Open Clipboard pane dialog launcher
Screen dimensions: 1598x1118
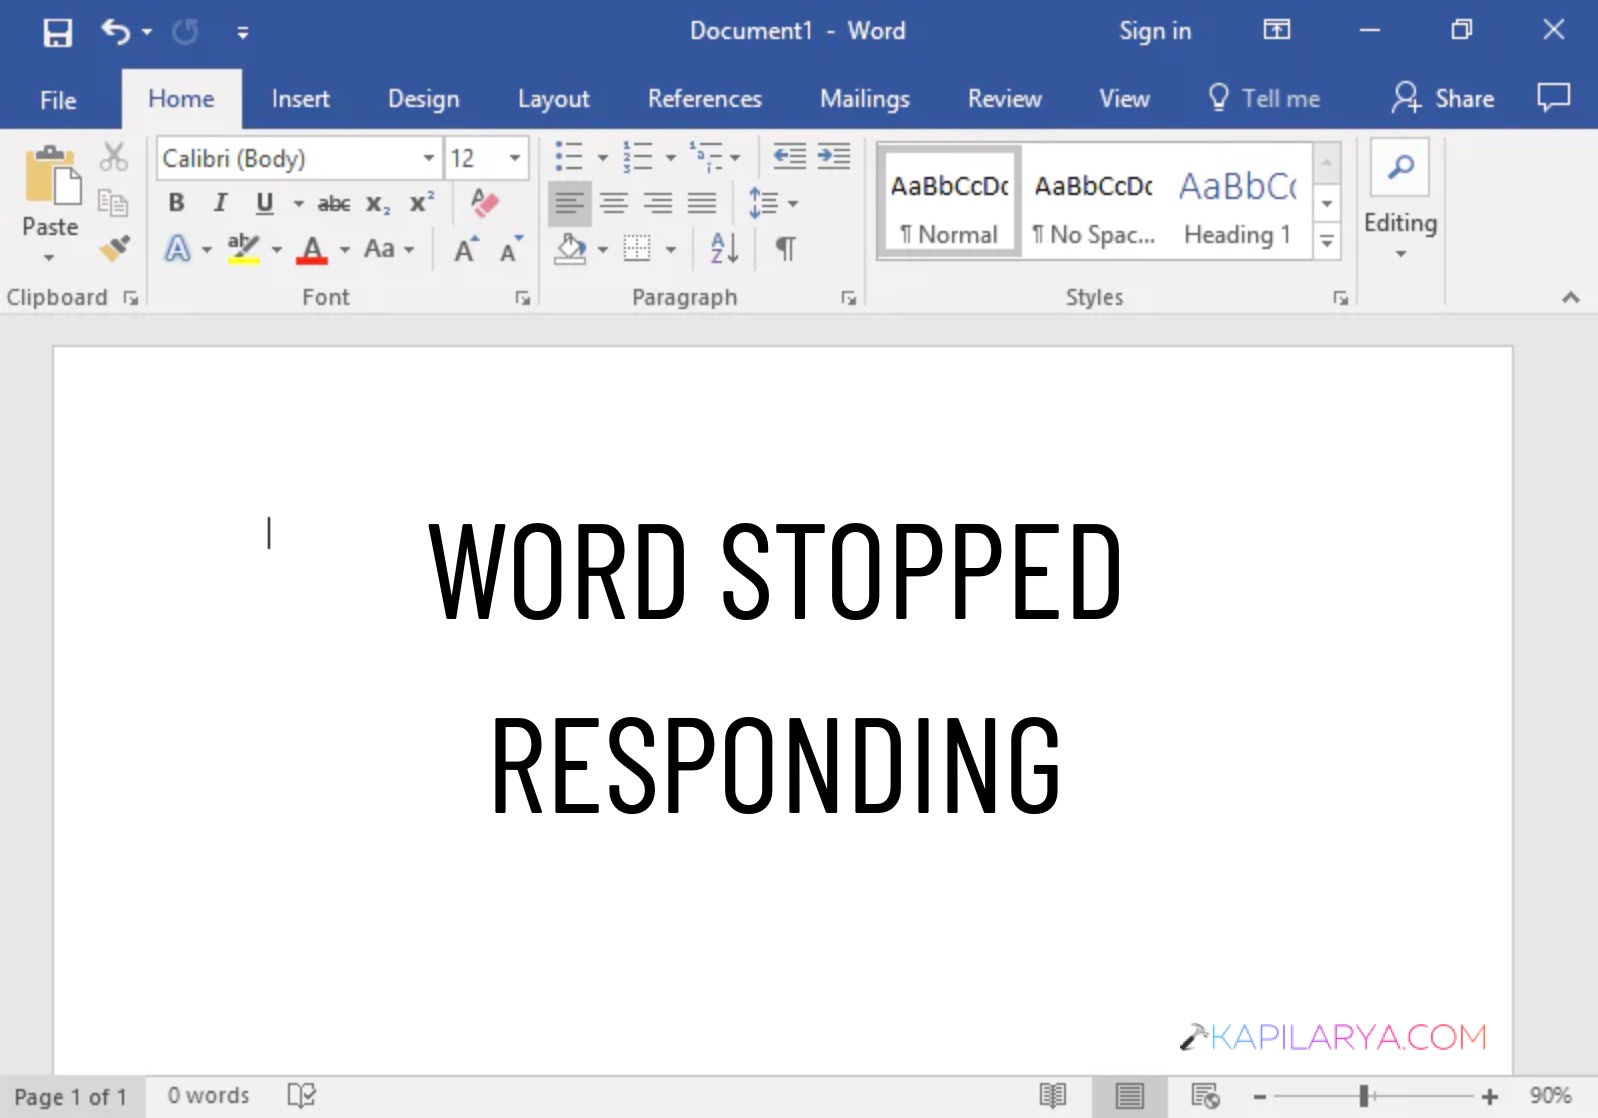point(131,298)
